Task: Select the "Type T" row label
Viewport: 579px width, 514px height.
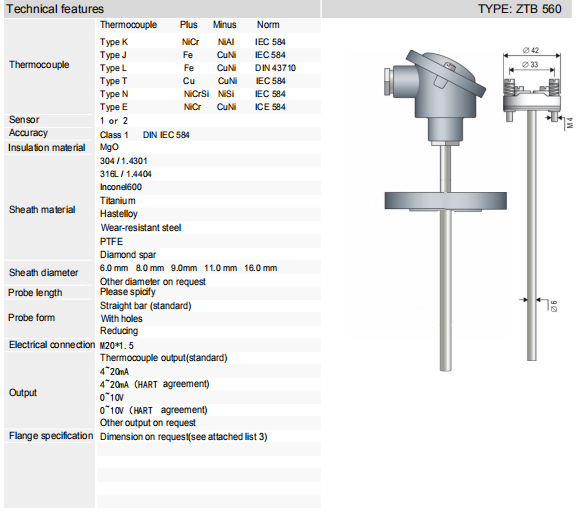Action: (113, 81)
